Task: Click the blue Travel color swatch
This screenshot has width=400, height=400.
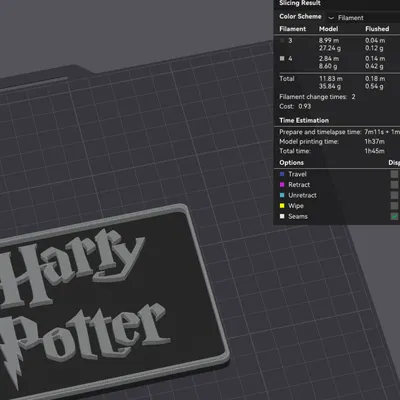Action: (282, 174)
